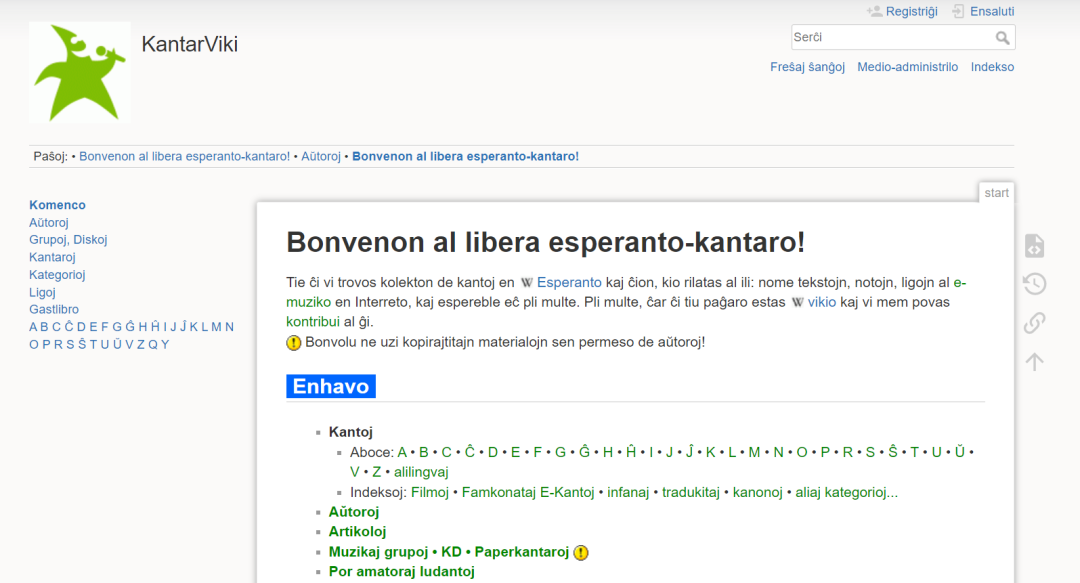Click the main heading Bonvenon al libera esperanto-kantaro!
1080x583 pixels.
tap(546, 243)
